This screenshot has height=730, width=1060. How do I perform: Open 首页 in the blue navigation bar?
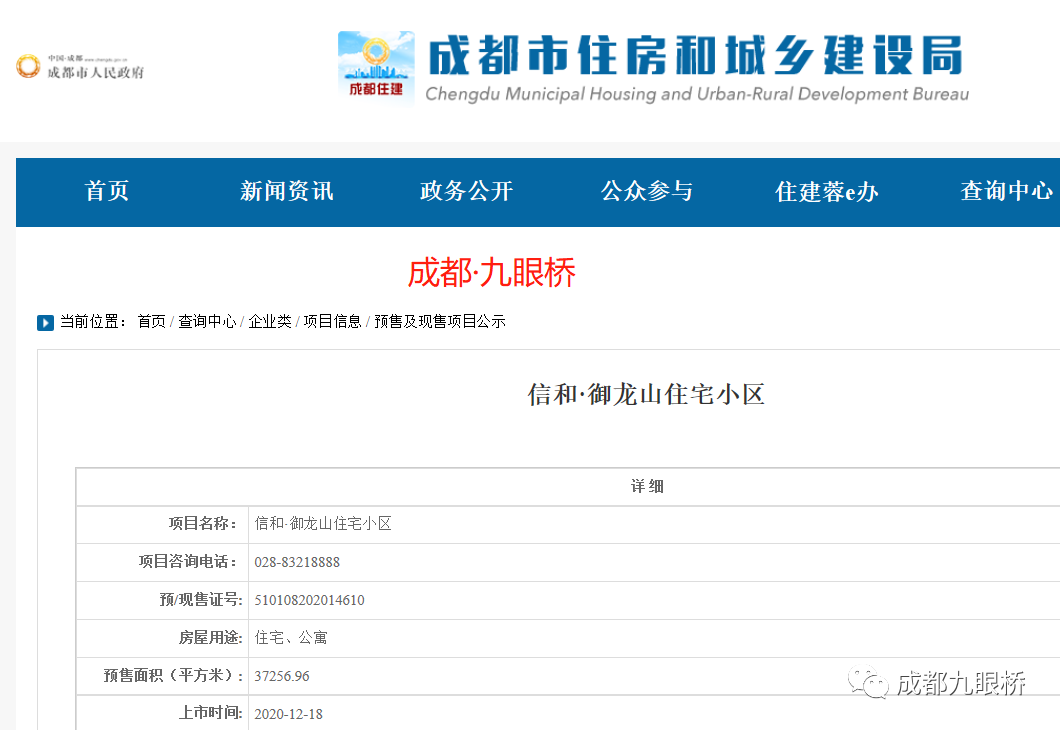(x=107, y=191)
